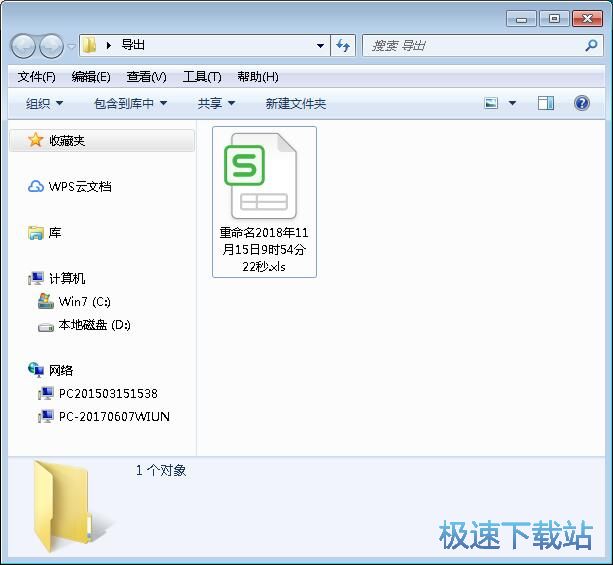Open the 查看(V) menu
This screenshot has height=565, width=613.
point(147,77)
